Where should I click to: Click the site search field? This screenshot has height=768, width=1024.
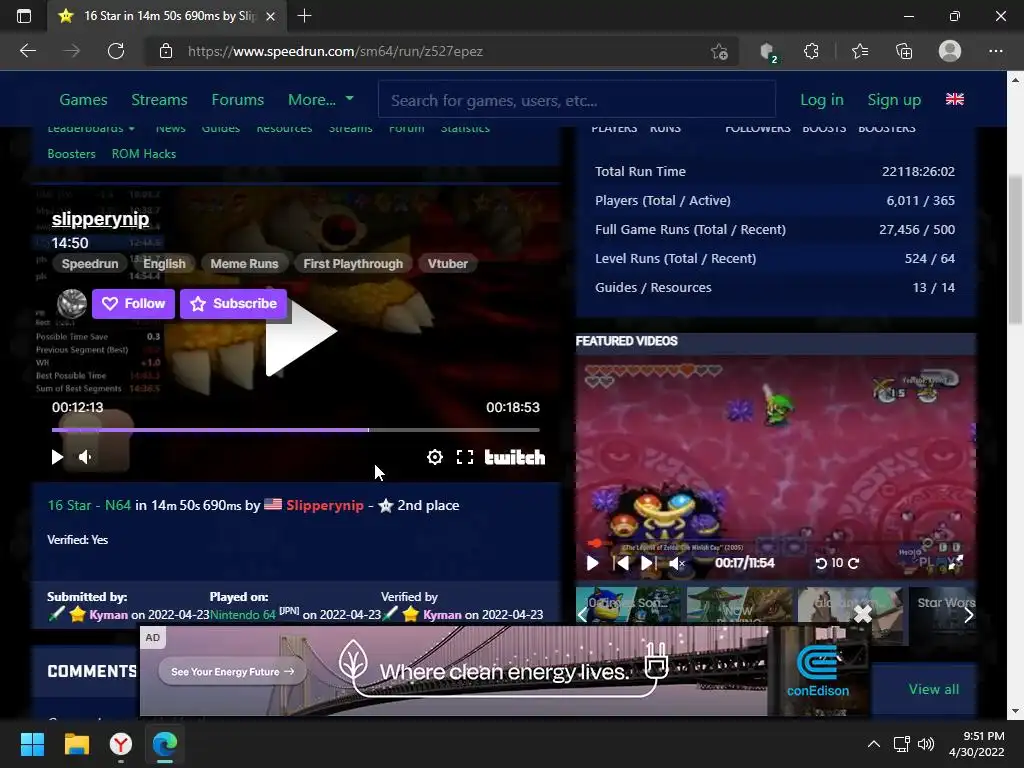pos(577,100)
